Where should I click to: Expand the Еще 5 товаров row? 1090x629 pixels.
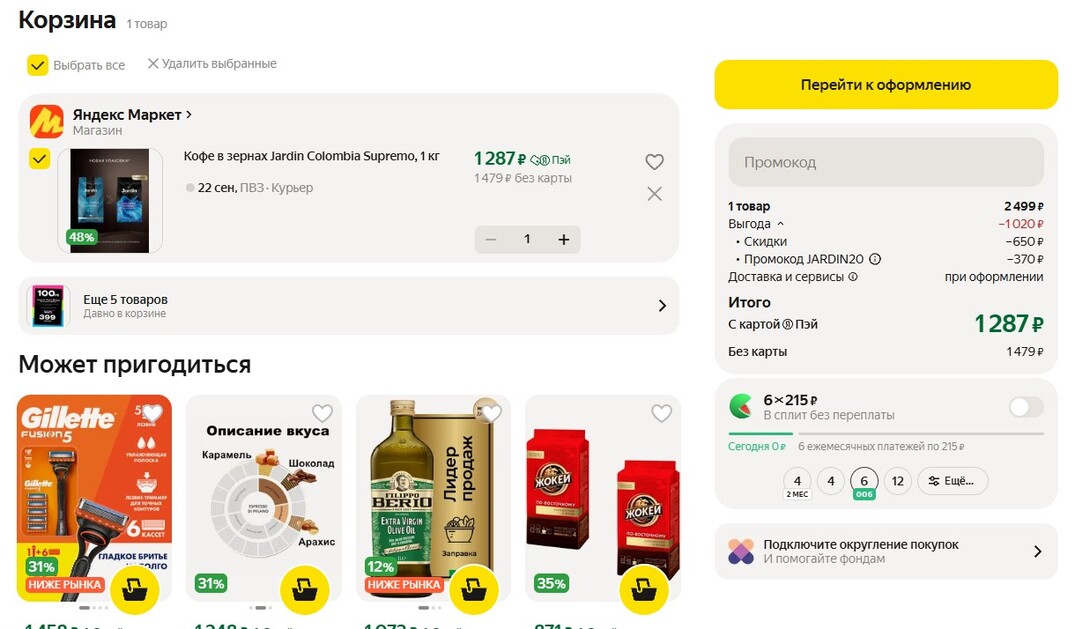click(348, 306)
